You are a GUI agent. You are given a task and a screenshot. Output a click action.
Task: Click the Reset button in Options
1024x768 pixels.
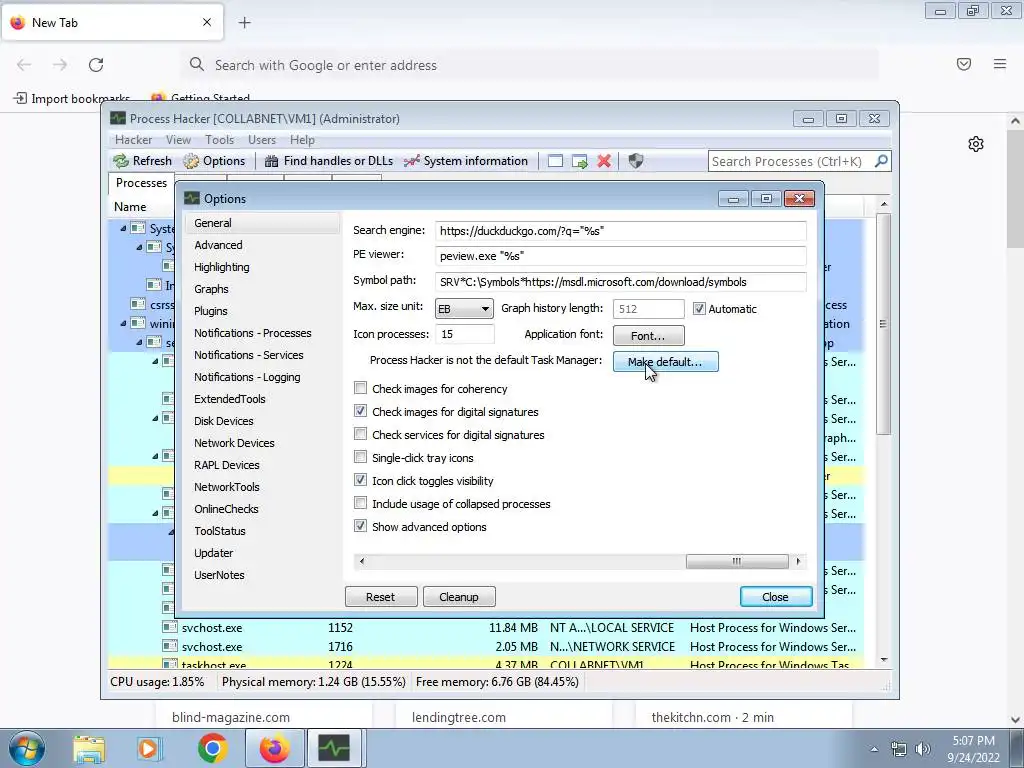tap(381, 597)
